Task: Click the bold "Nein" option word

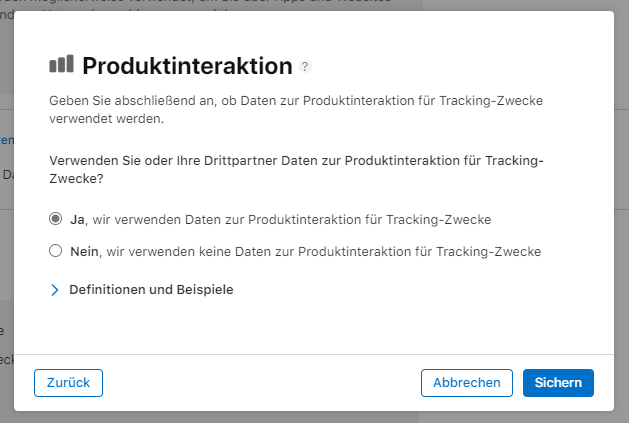Action: [x=84, y=252]
